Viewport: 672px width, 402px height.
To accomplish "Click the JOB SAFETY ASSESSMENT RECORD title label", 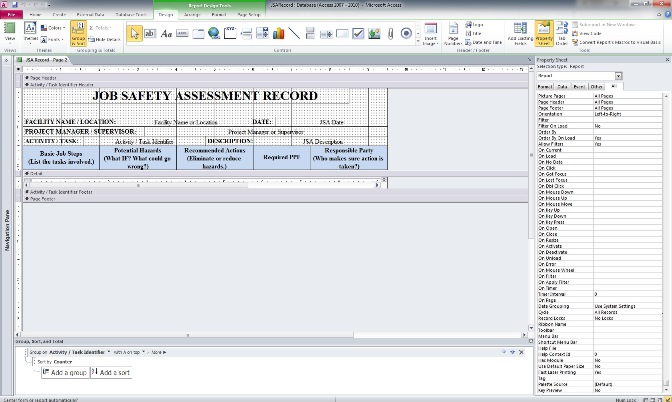I will pyautogui.click(x=205, y=96).
